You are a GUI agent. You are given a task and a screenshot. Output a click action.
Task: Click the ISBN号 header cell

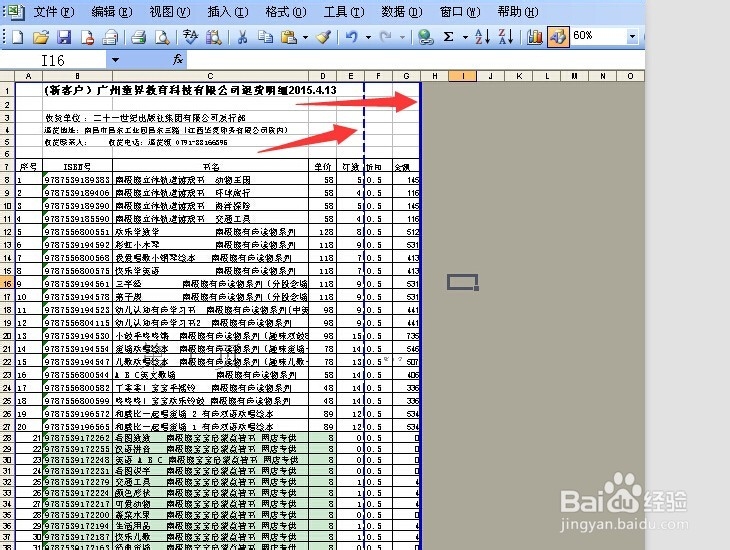(x=77, y=167)
